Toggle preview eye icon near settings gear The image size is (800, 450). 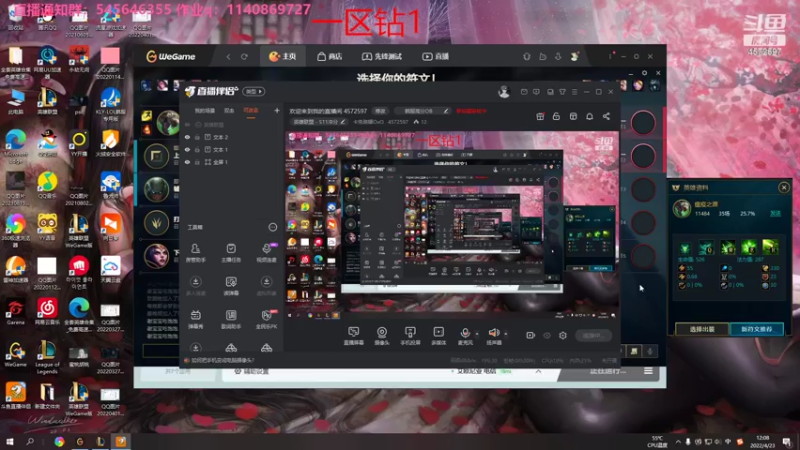click(547, 335)
